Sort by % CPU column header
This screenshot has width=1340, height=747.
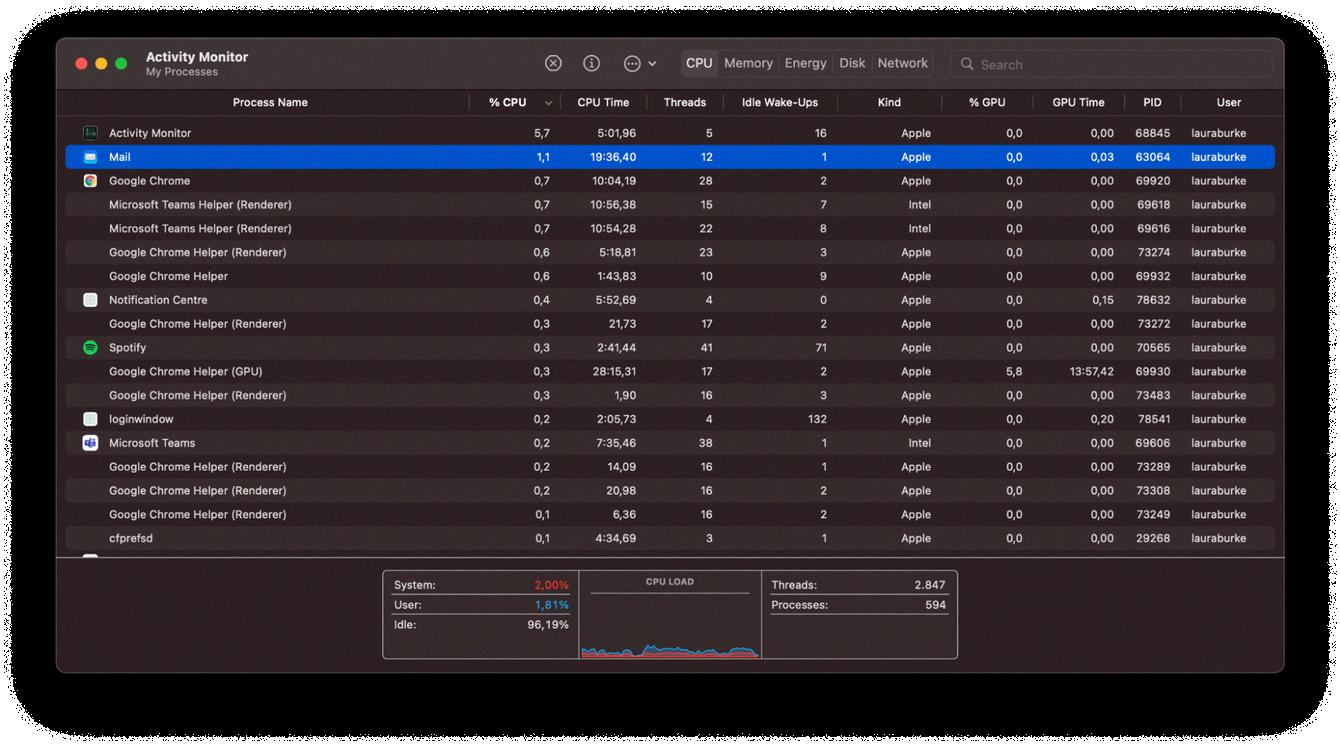(507, 102)
